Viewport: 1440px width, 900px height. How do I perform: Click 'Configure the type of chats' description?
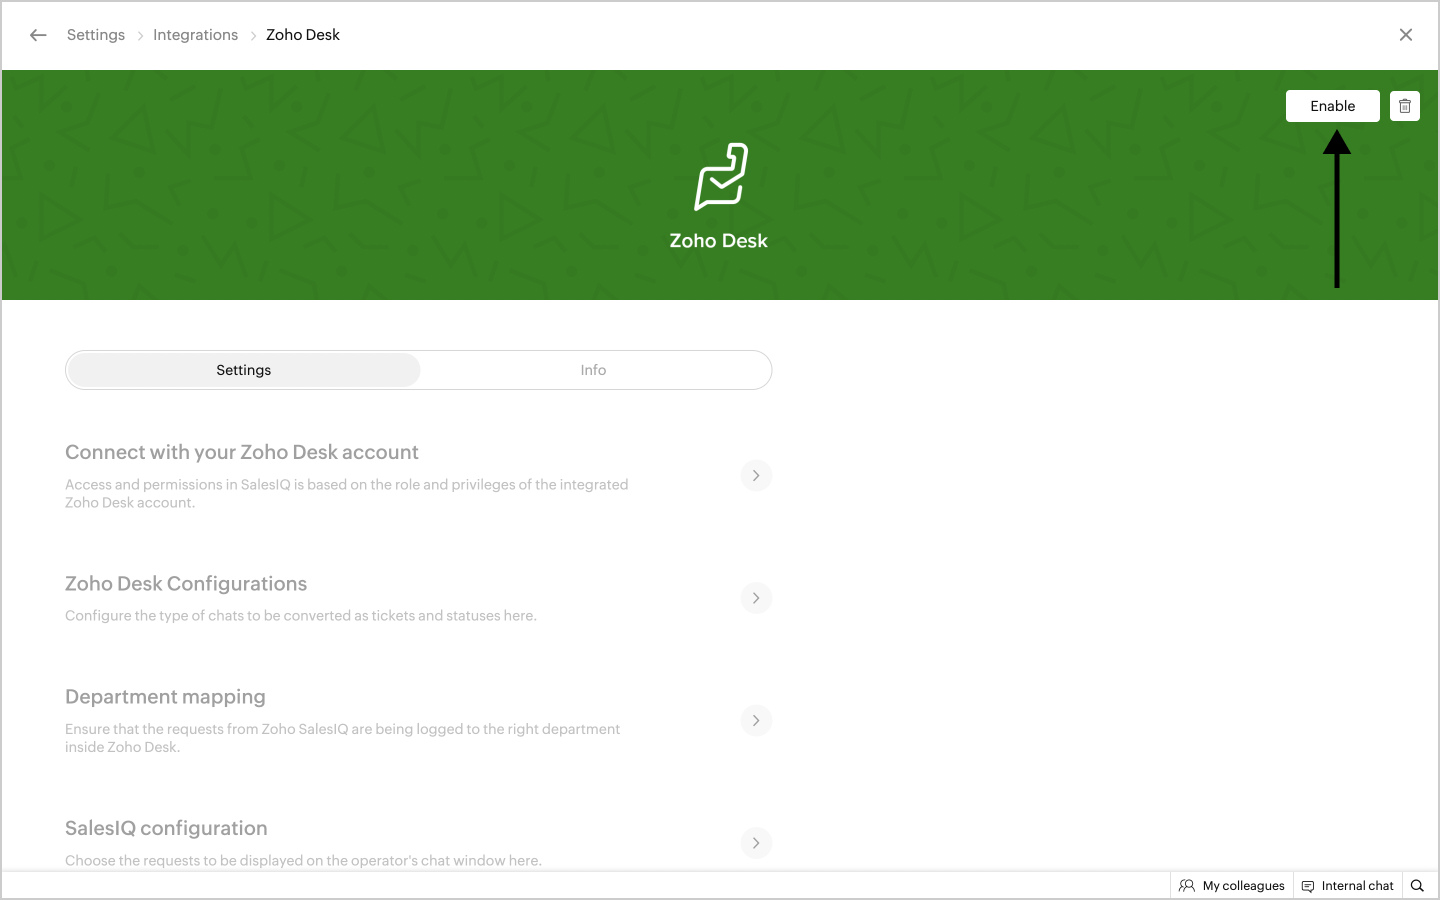(x=301, y=616)
